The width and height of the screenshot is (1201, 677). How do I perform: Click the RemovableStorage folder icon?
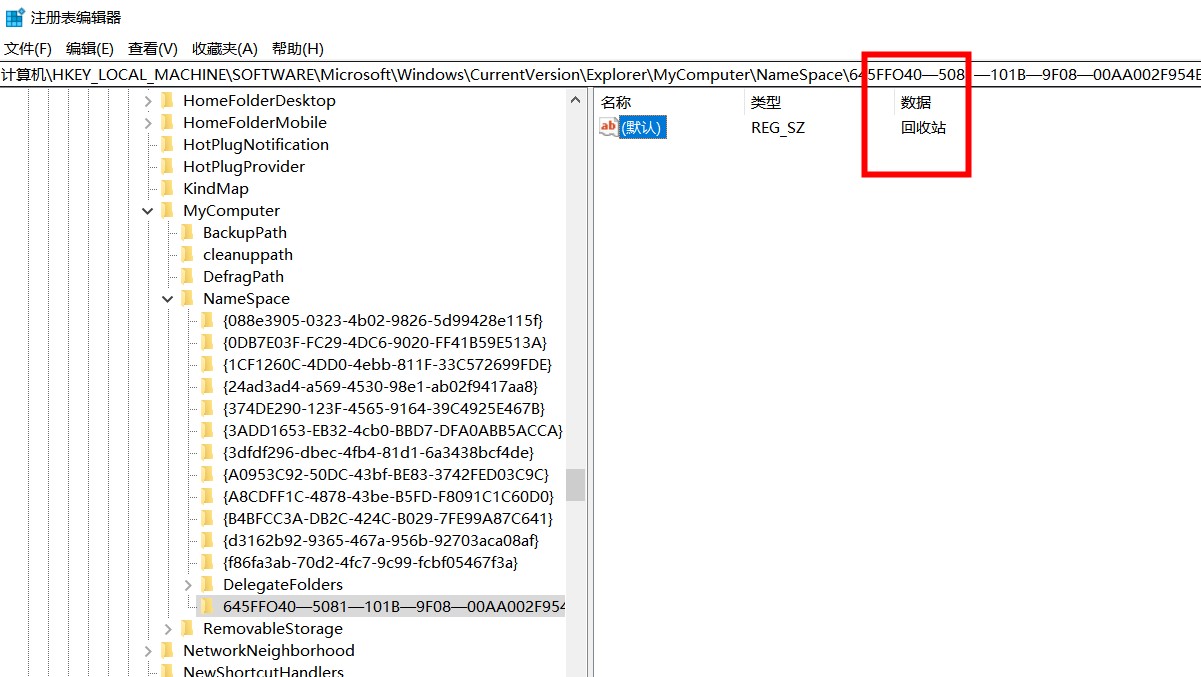(187, 628)
